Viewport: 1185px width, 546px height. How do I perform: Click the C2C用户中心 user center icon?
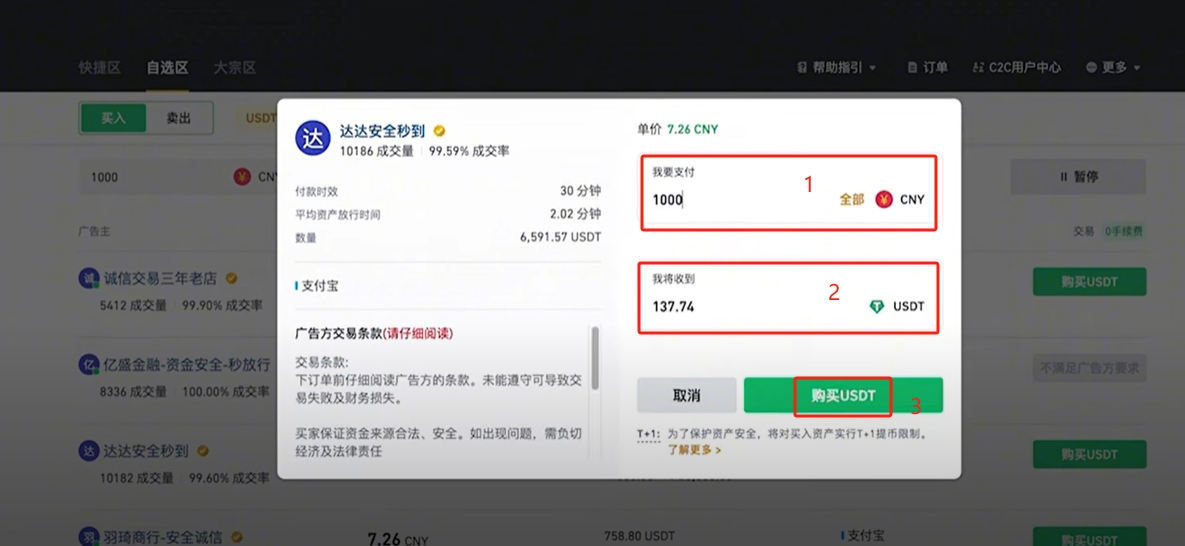pyautogui.click(x=979, y=67)
